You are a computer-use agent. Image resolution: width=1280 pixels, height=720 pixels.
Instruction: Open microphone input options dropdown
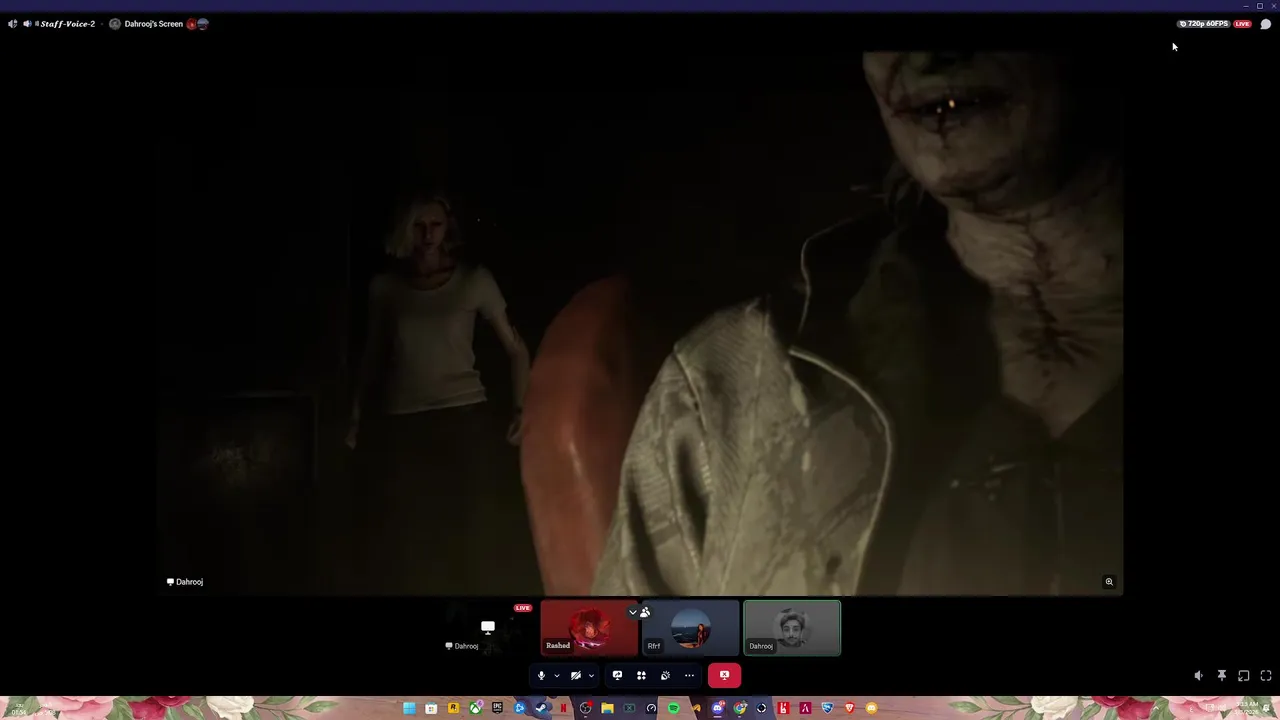click(557, 675)
